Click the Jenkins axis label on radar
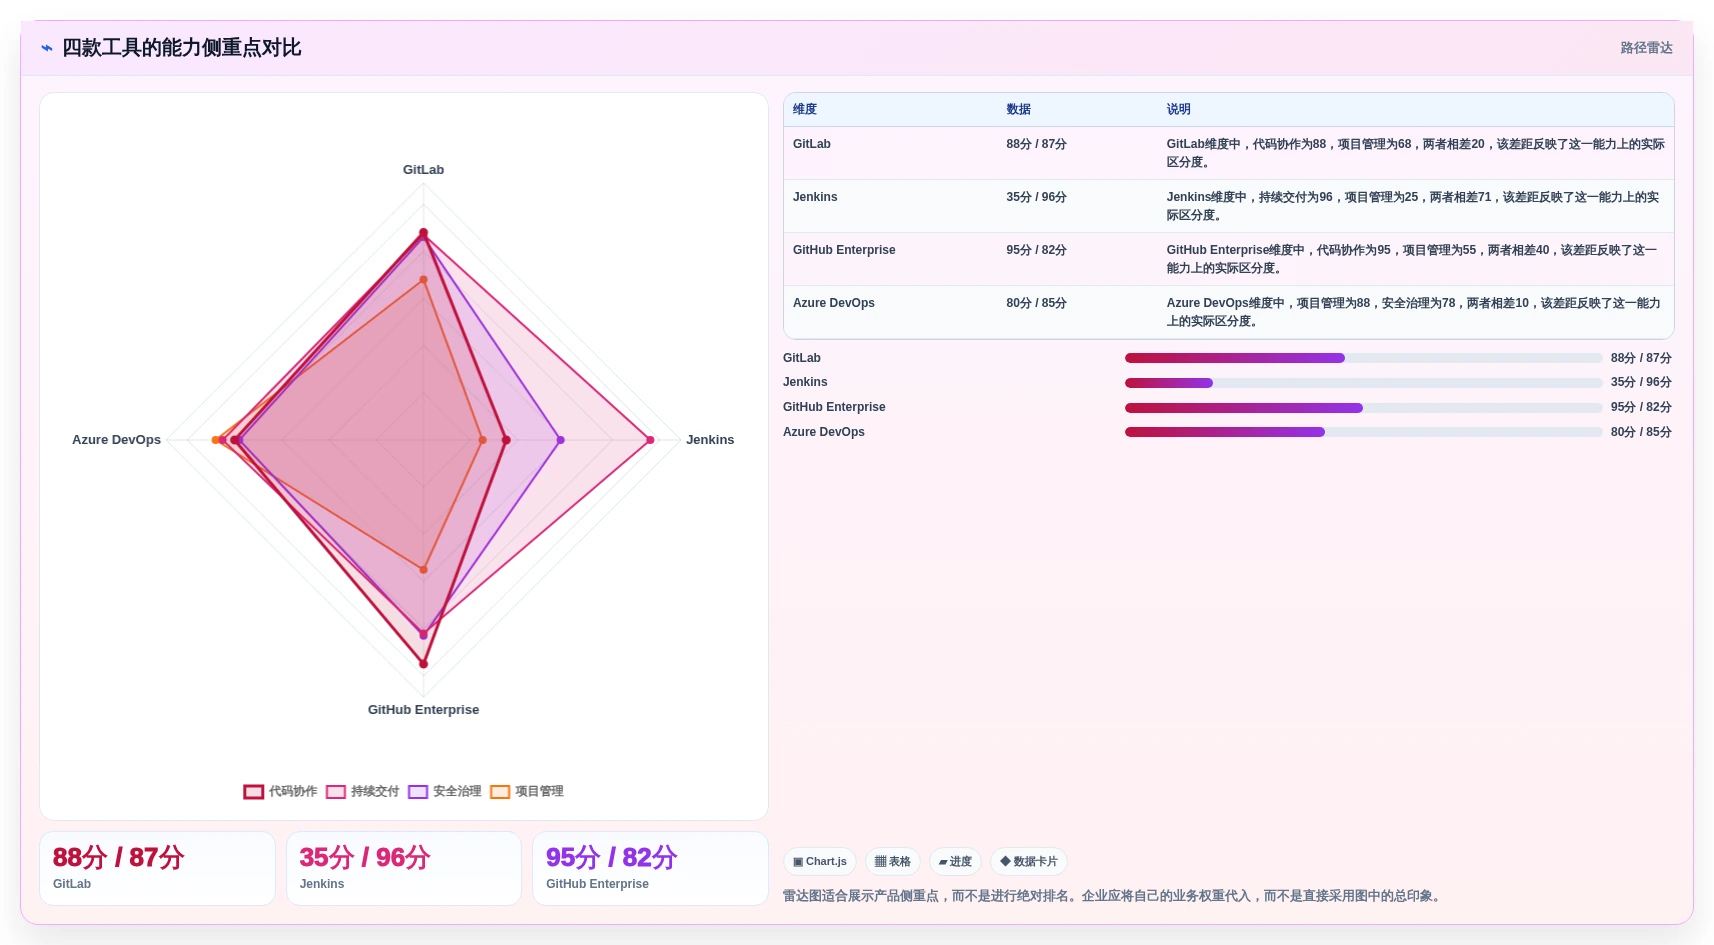Image resolution: width=1714 pixels, height=945 pixels. [x=710, y=440]
